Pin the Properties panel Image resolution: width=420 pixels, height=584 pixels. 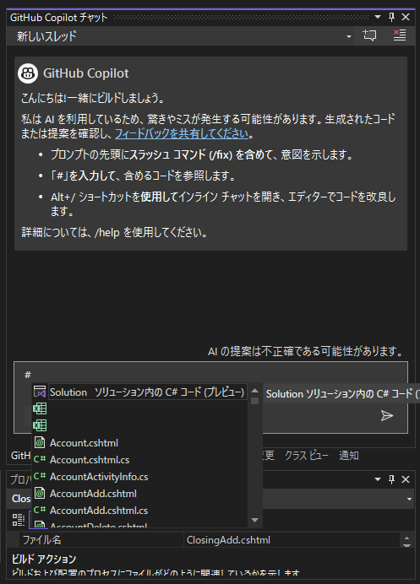[x=391, y=479]
